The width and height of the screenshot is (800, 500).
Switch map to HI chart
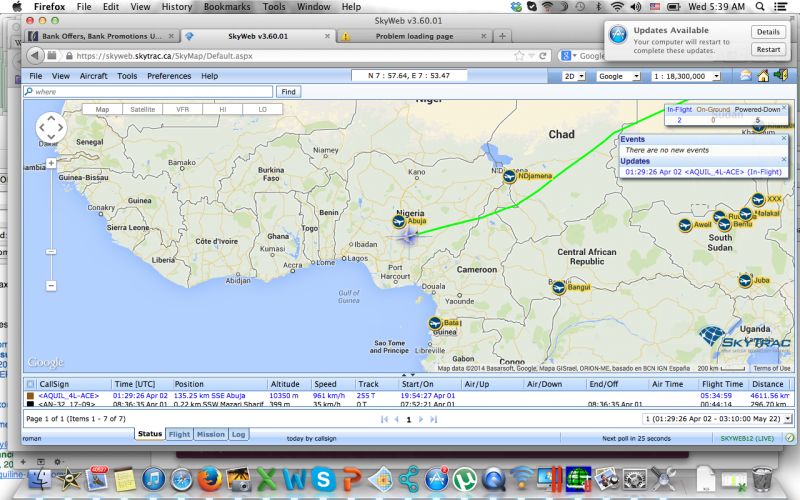[x=222, y=109]
